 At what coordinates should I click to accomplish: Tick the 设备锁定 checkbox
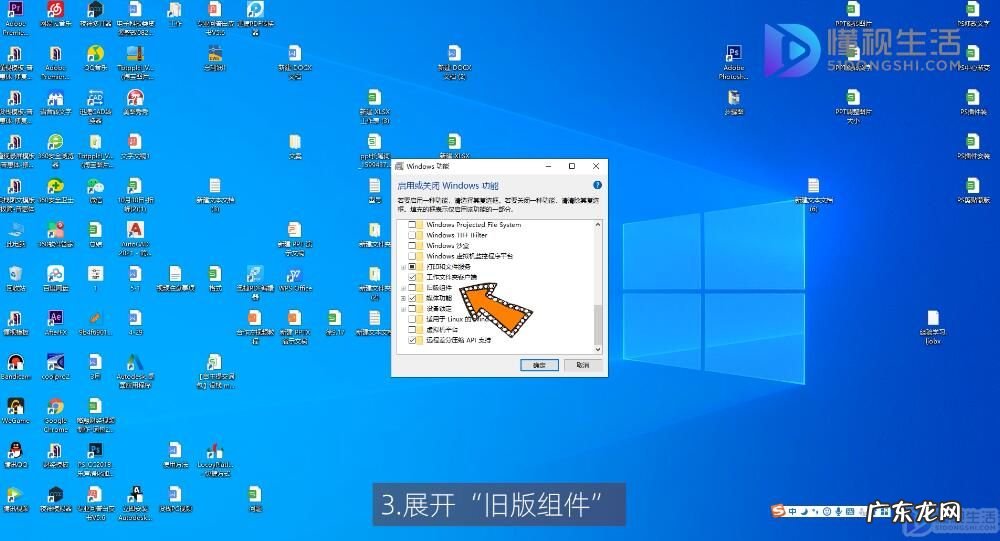tap(412, 309)
